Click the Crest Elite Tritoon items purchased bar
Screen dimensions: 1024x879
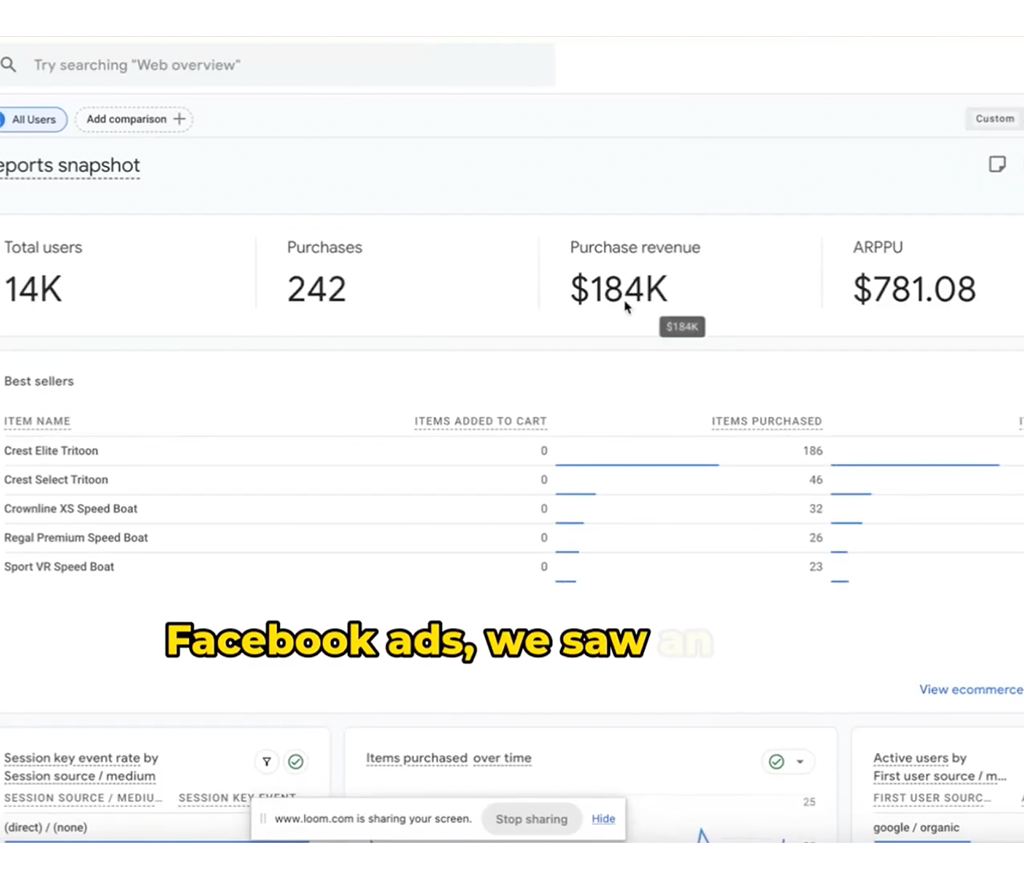click(x=637, y=464)
